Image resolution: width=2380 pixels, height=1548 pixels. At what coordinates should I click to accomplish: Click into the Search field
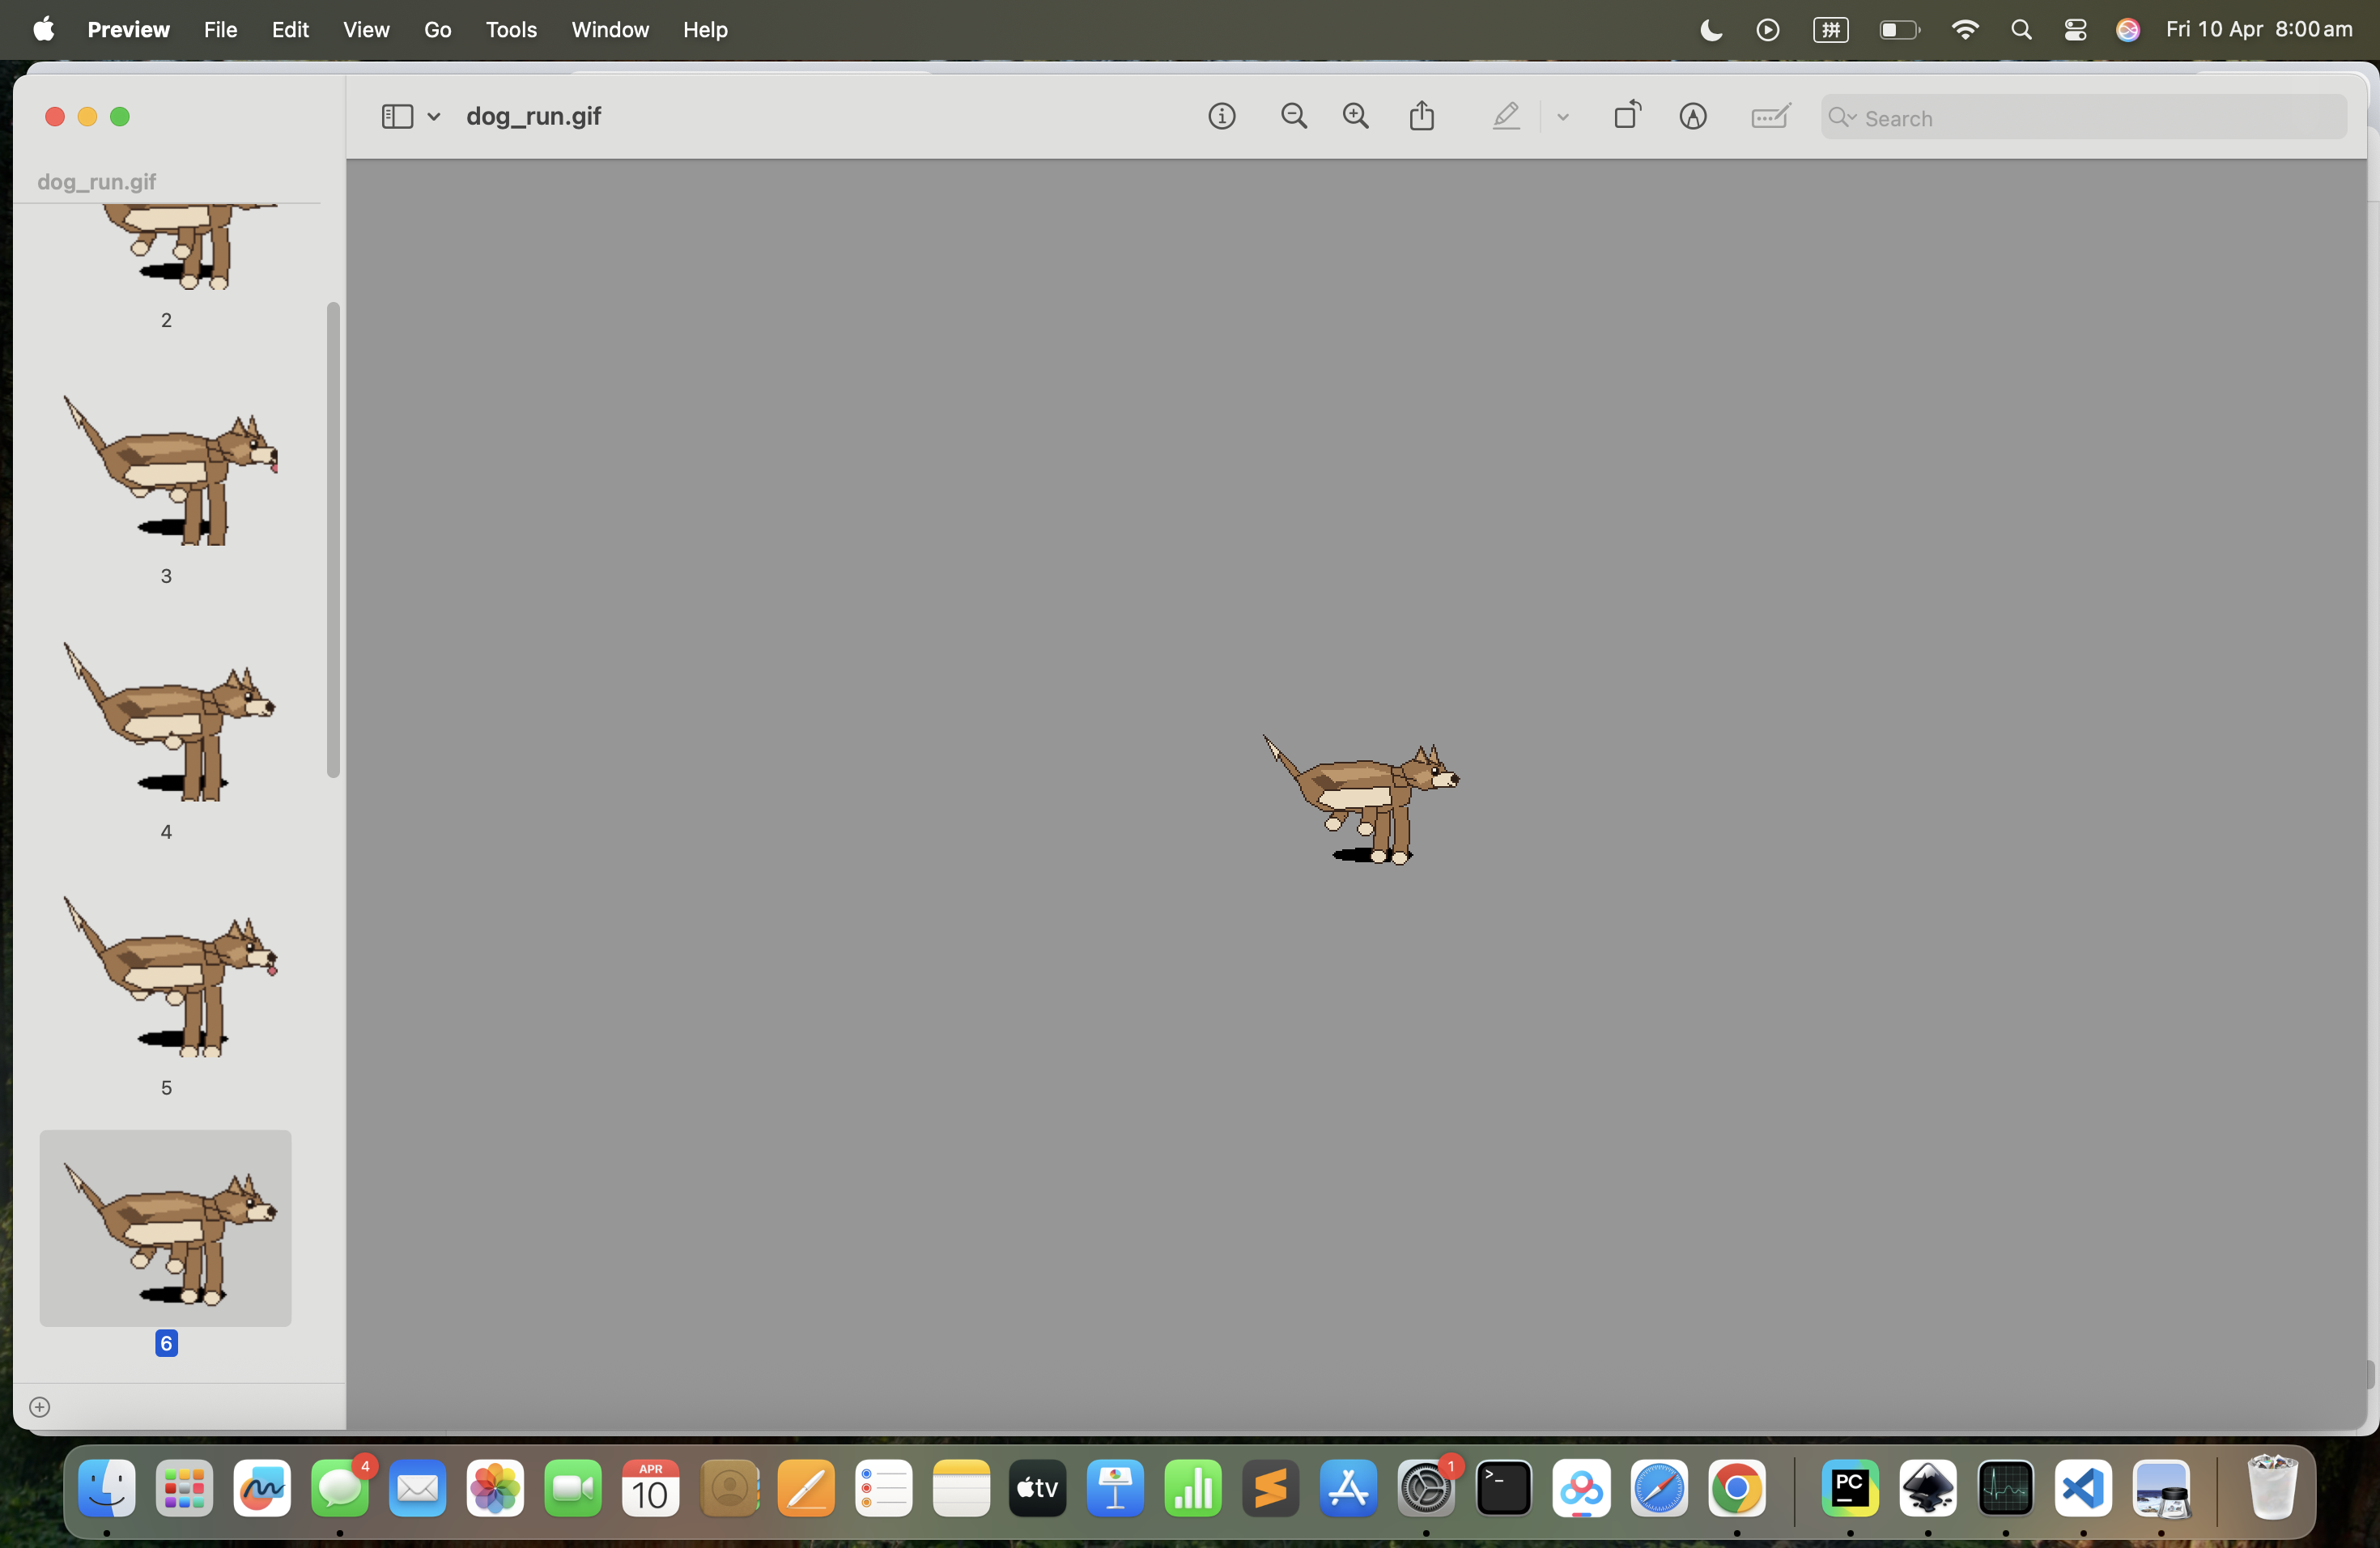(2084, 118)
